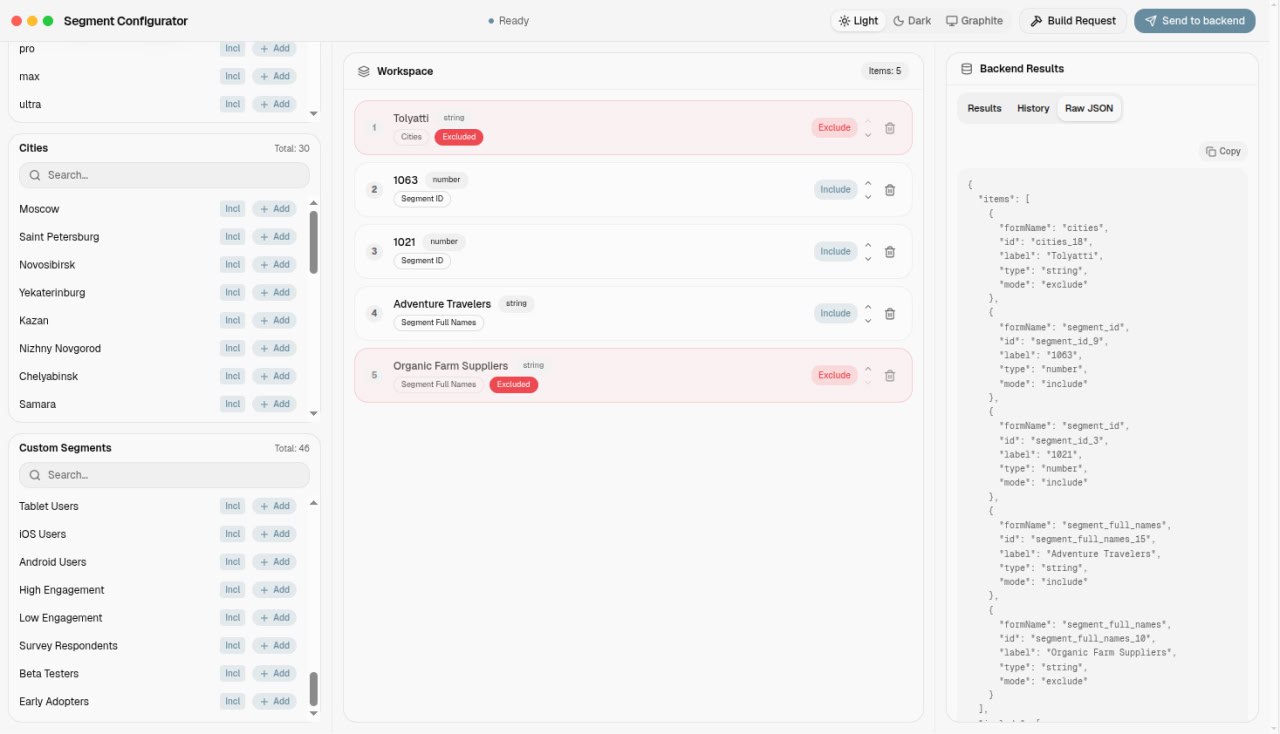The width and height of the screenshot is (1280, 734).
Task: Move Organic Farm Suppliers item up
Action: click(x=868, y=369)
